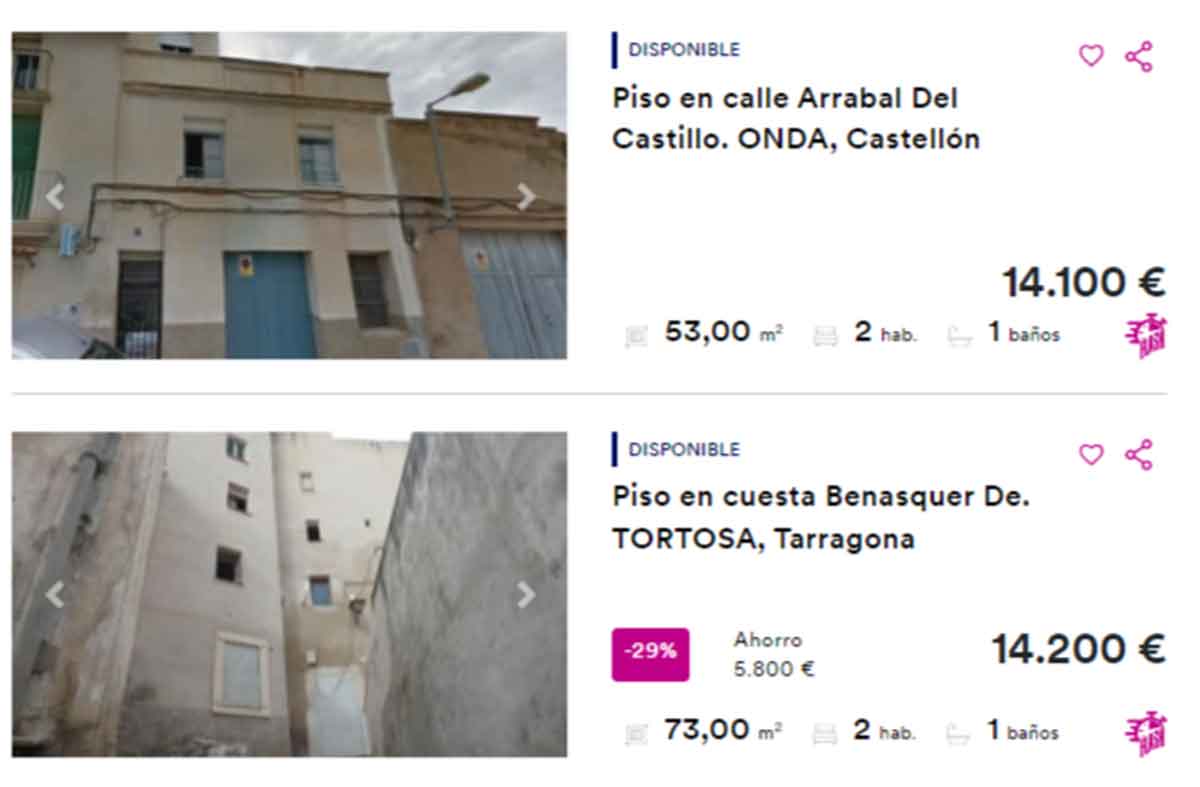The height and width of the screenshot is (787, 1200).
Task: Favorite the TORTOSA Tarragona listing heart
Action: 1091,454
